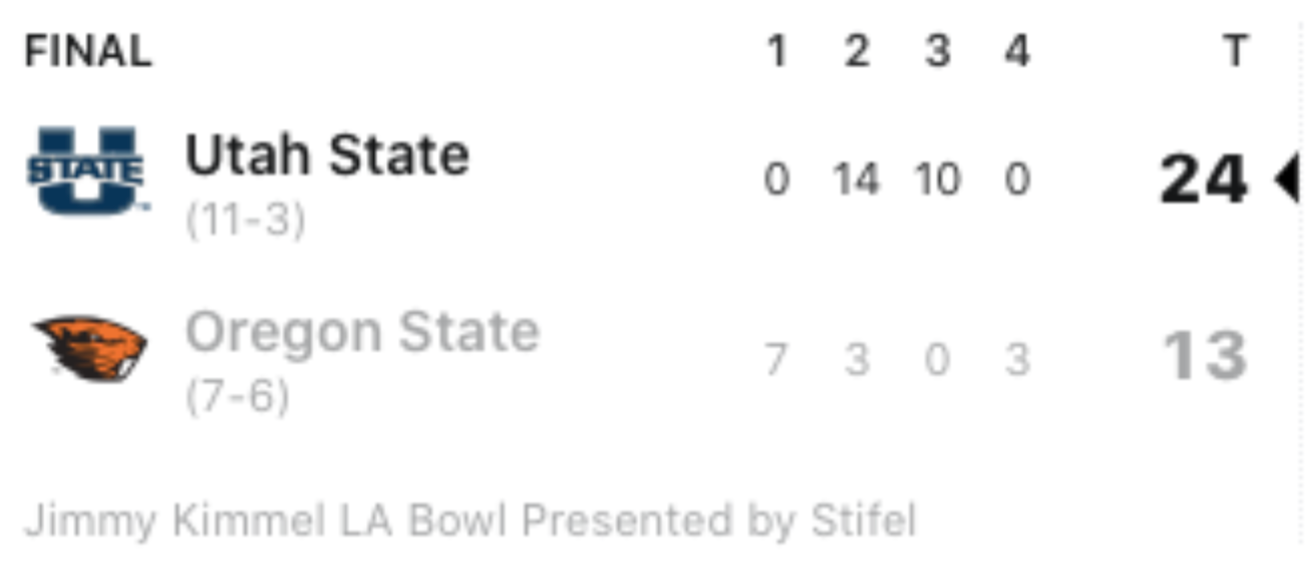Click the Oregon State beaver logo
This screenshot has width=1316, height=582.
pos(89,349)
